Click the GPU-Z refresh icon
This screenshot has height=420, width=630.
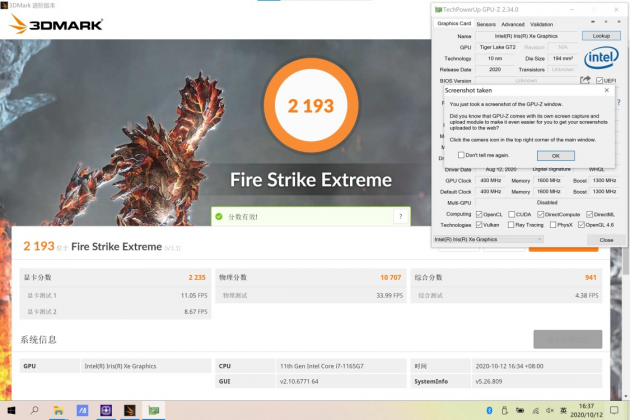coord(606,22)
